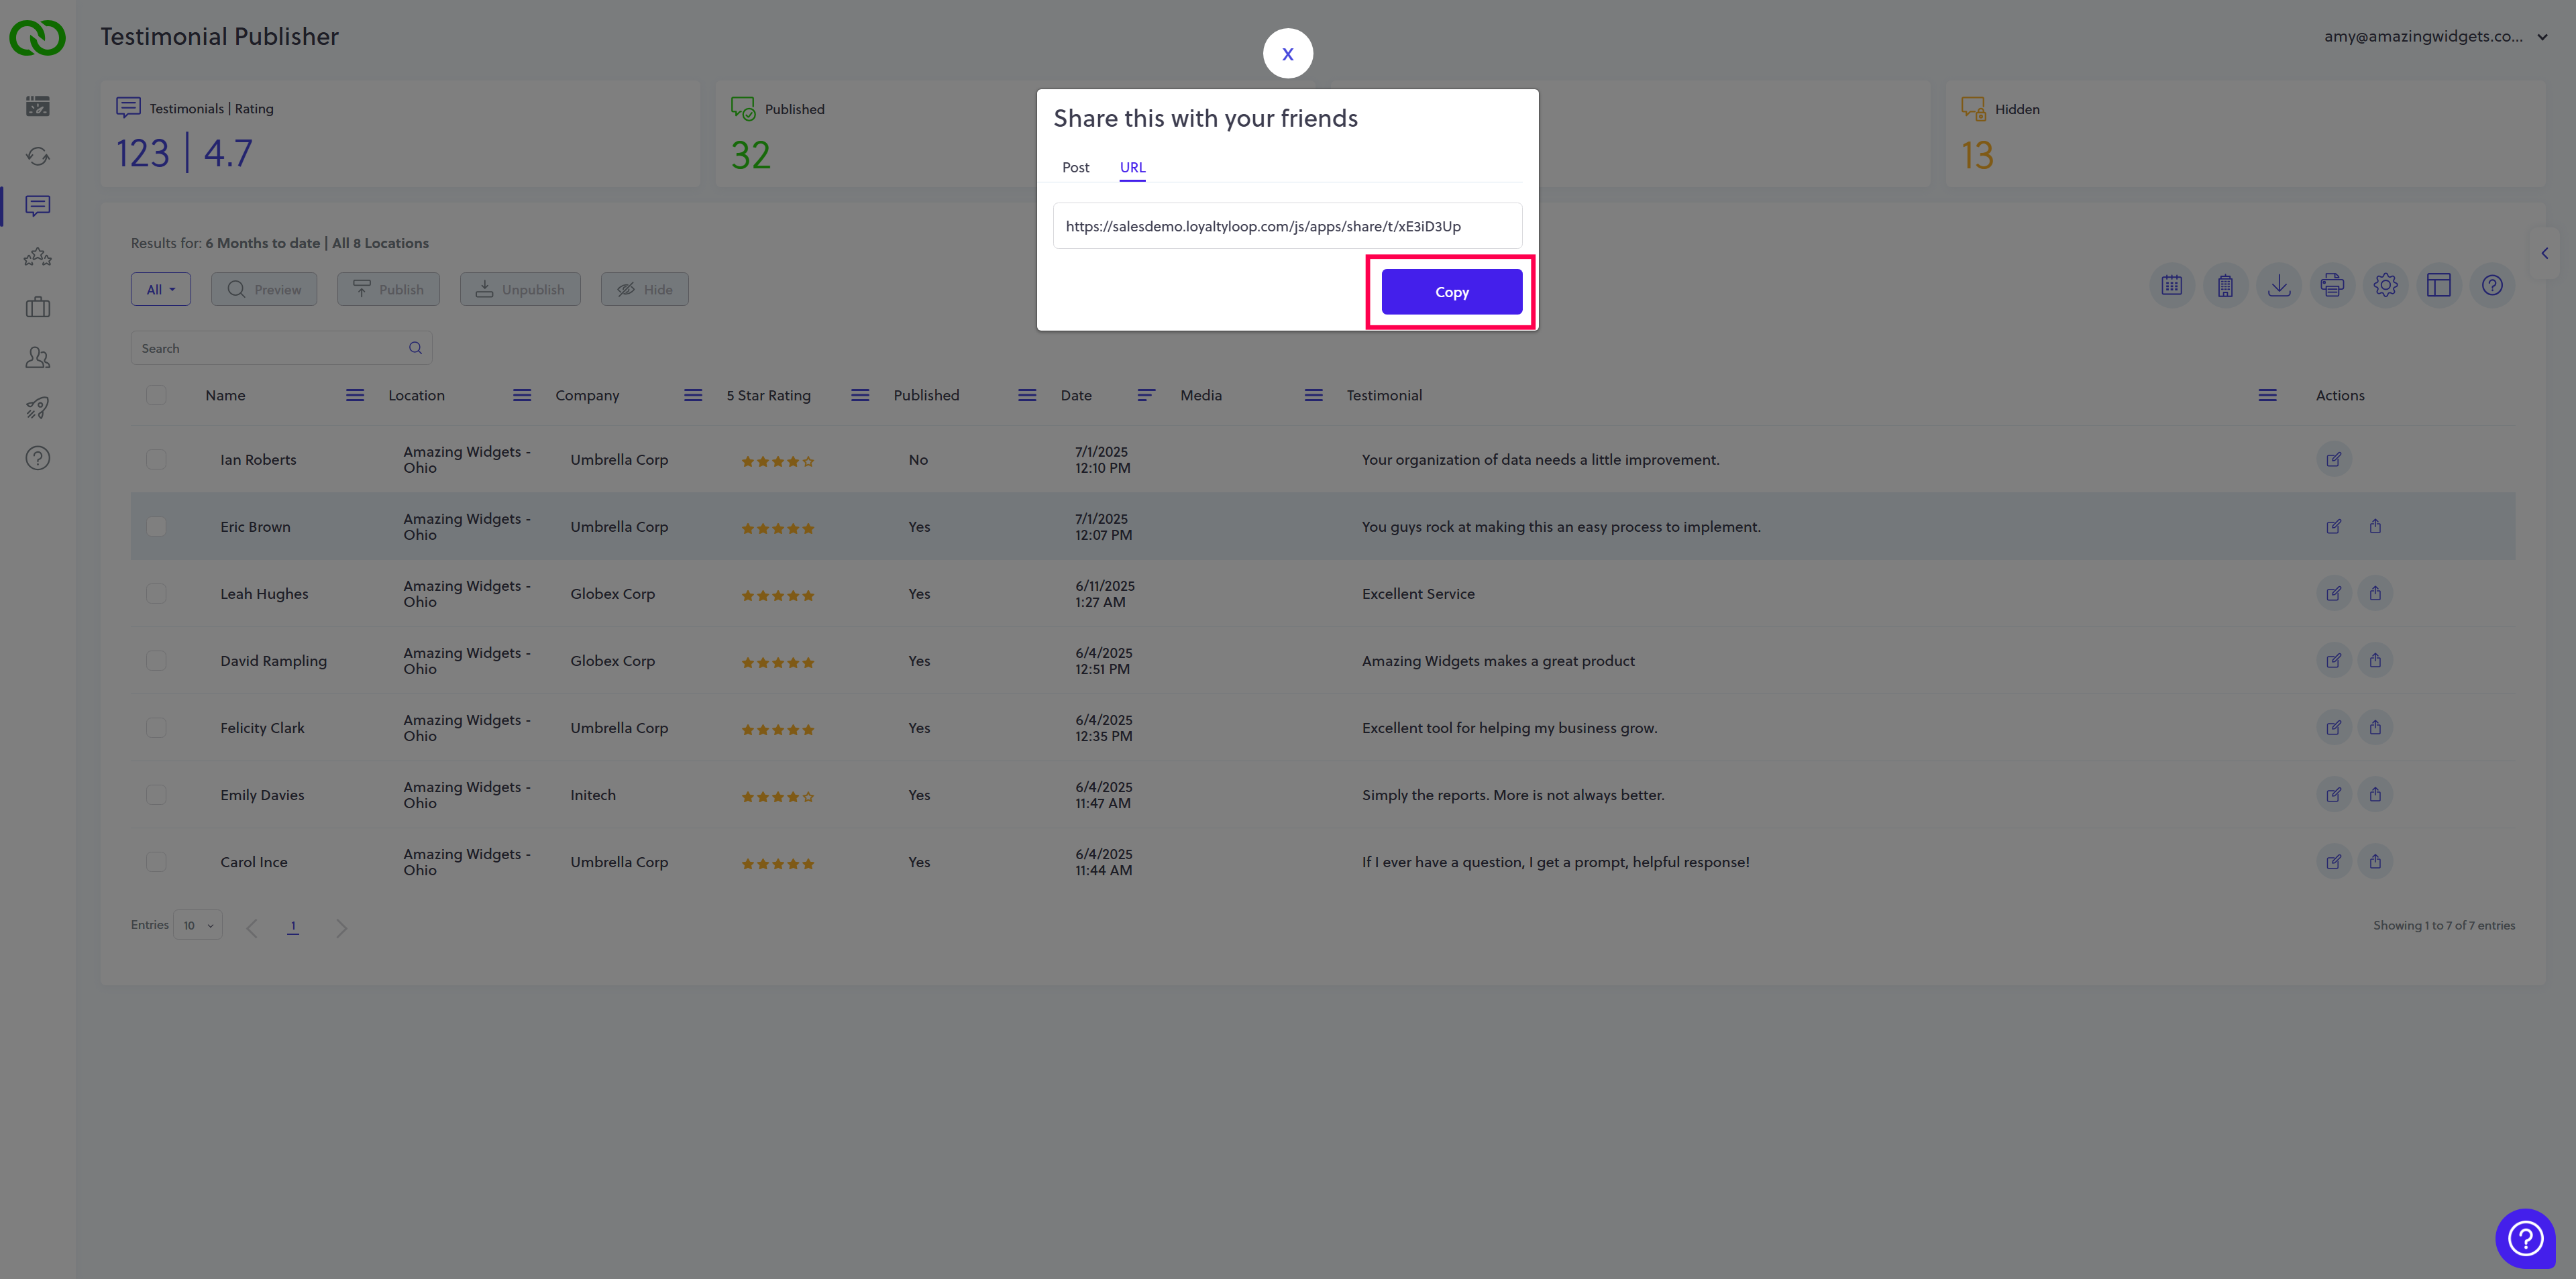Viewport: 2576px width, 1279px height.
Task: Close the share dialog with the X button
Action: point(1287,54)
